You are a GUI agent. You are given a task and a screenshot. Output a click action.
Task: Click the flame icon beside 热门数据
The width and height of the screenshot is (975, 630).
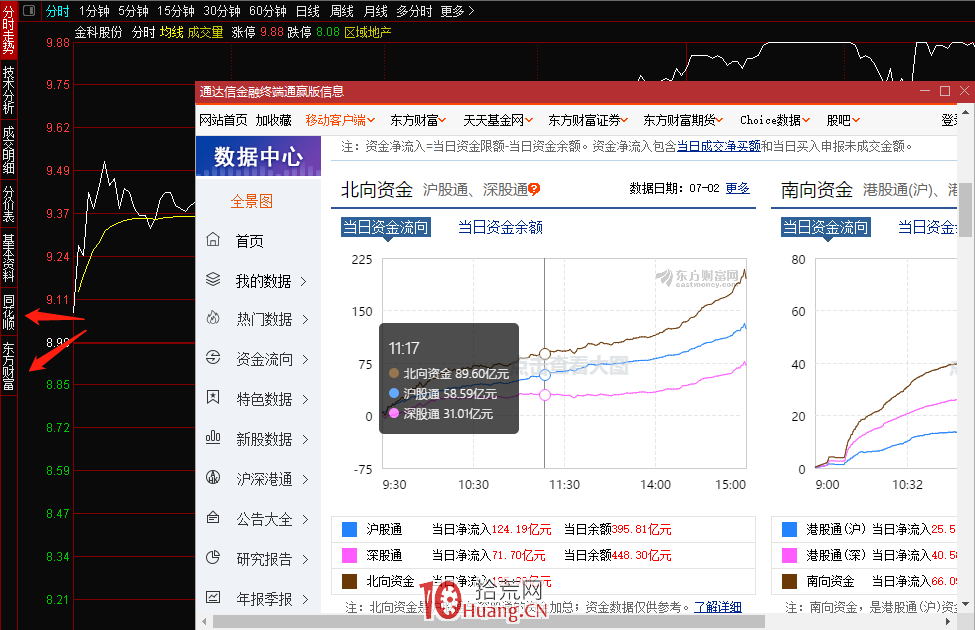[x=213, y=318]
